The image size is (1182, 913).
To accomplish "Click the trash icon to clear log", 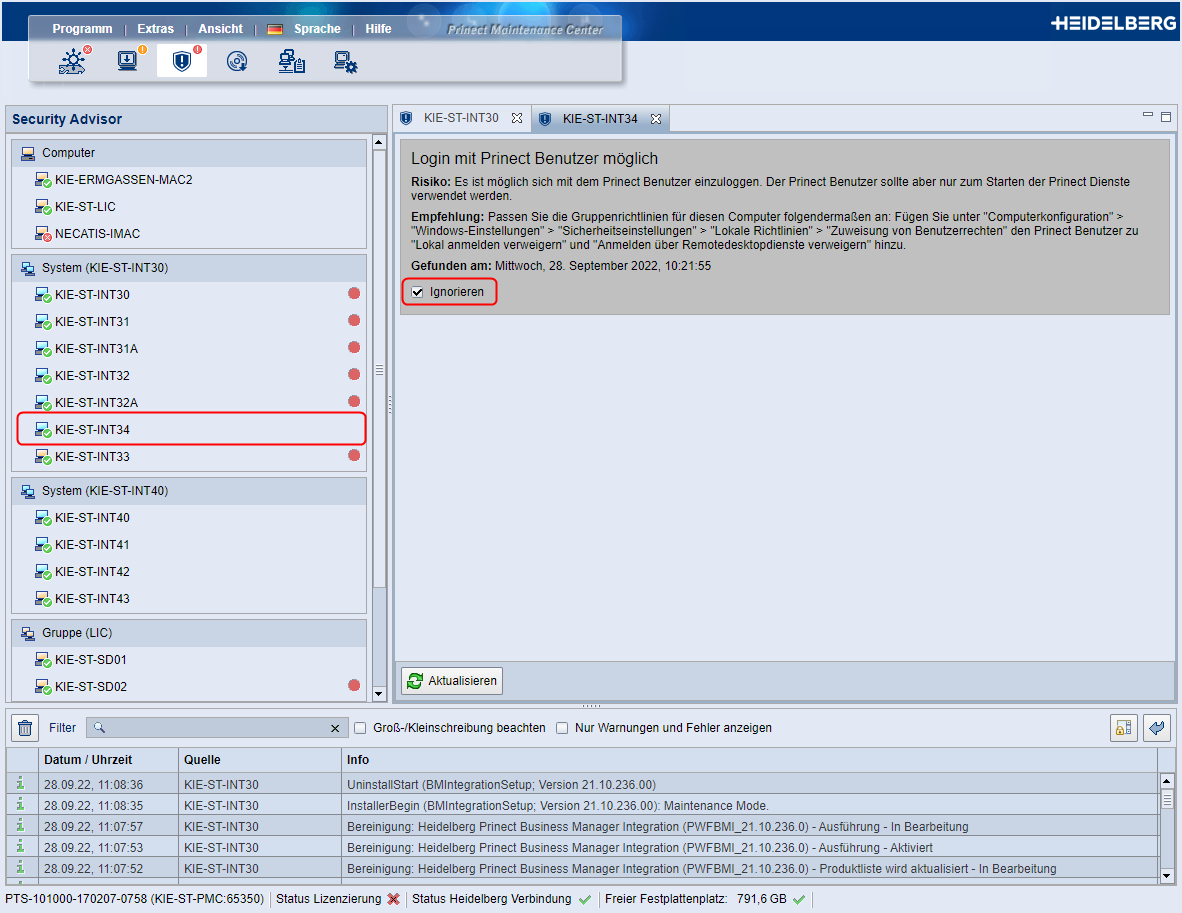I will pos(25,728).
